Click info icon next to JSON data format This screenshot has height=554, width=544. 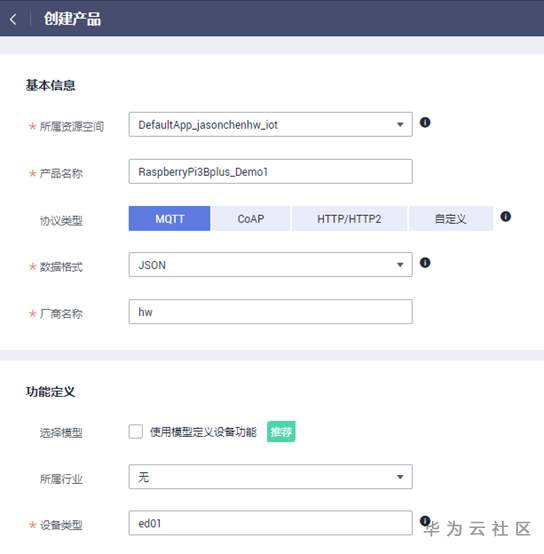tap(425, 263)
